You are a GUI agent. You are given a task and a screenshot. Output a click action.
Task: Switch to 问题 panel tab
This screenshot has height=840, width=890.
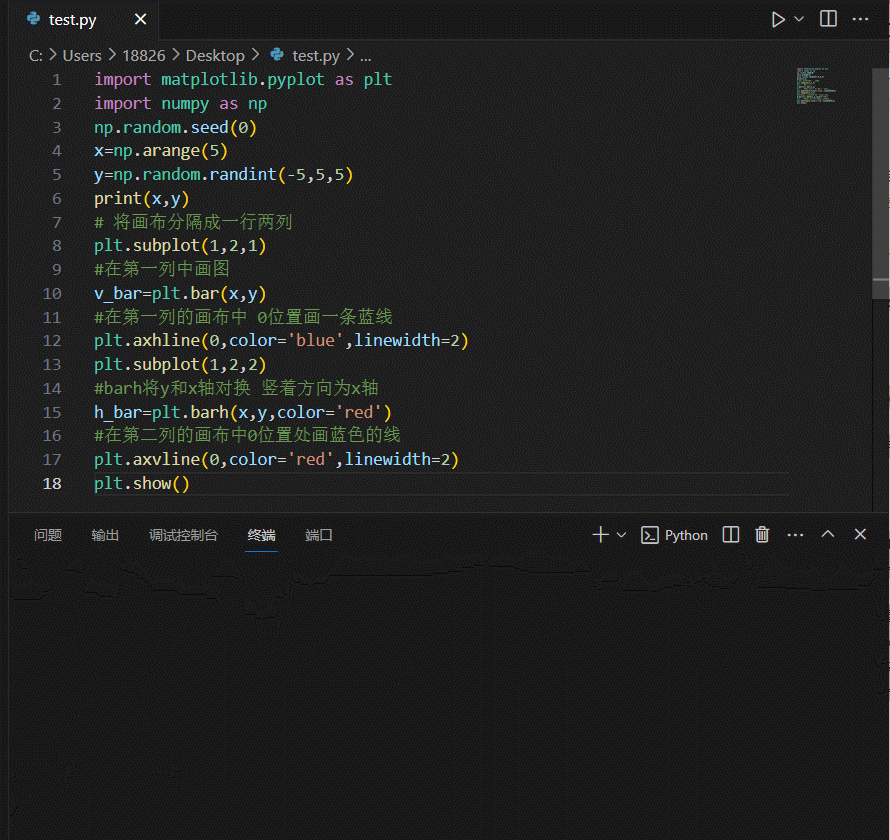coord(48,535)
